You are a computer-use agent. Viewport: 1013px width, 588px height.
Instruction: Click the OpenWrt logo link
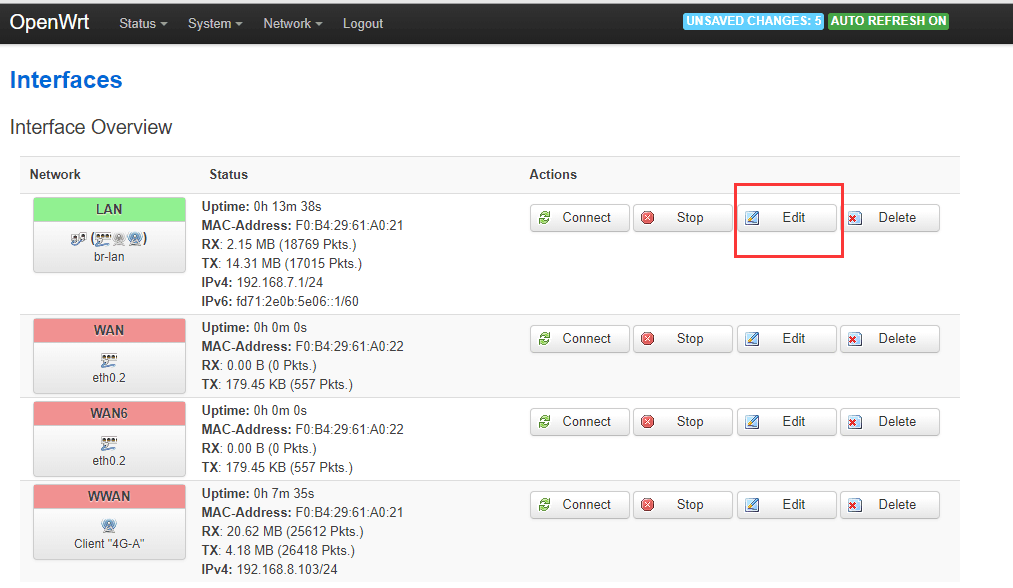coord(49,23)
